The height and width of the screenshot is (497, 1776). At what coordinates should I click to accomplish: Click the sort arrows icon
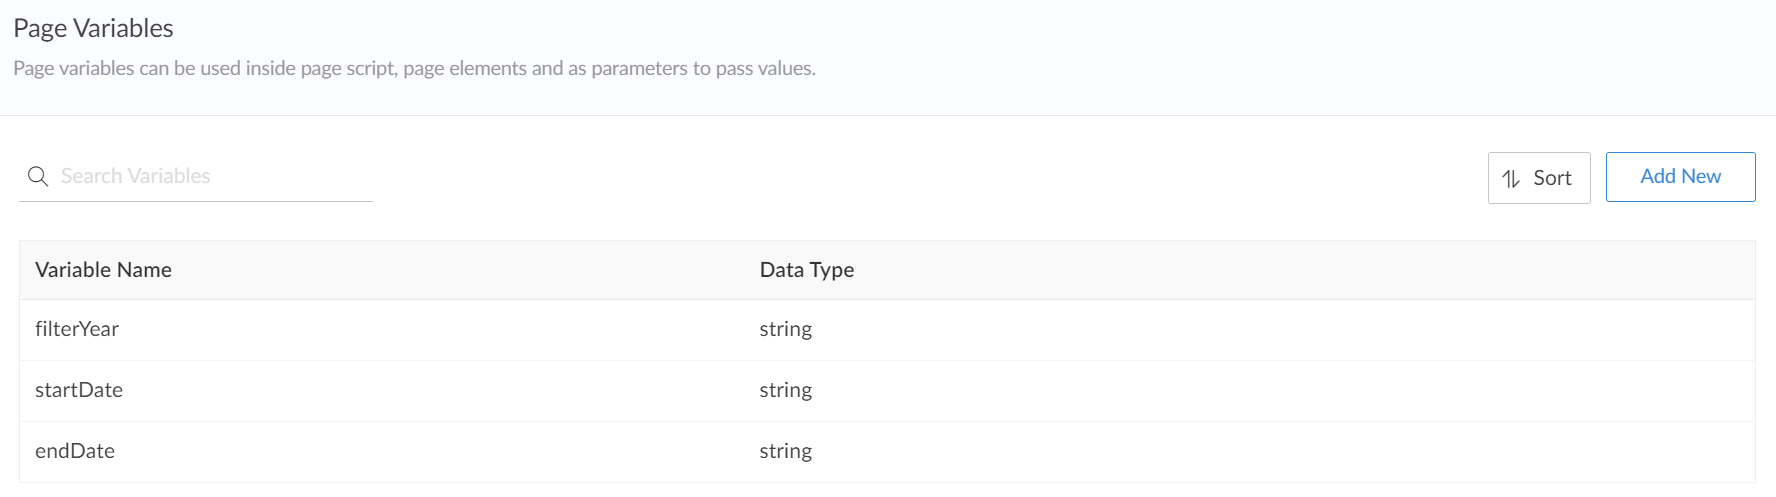pyautogui.click(x=1511, y=179)
